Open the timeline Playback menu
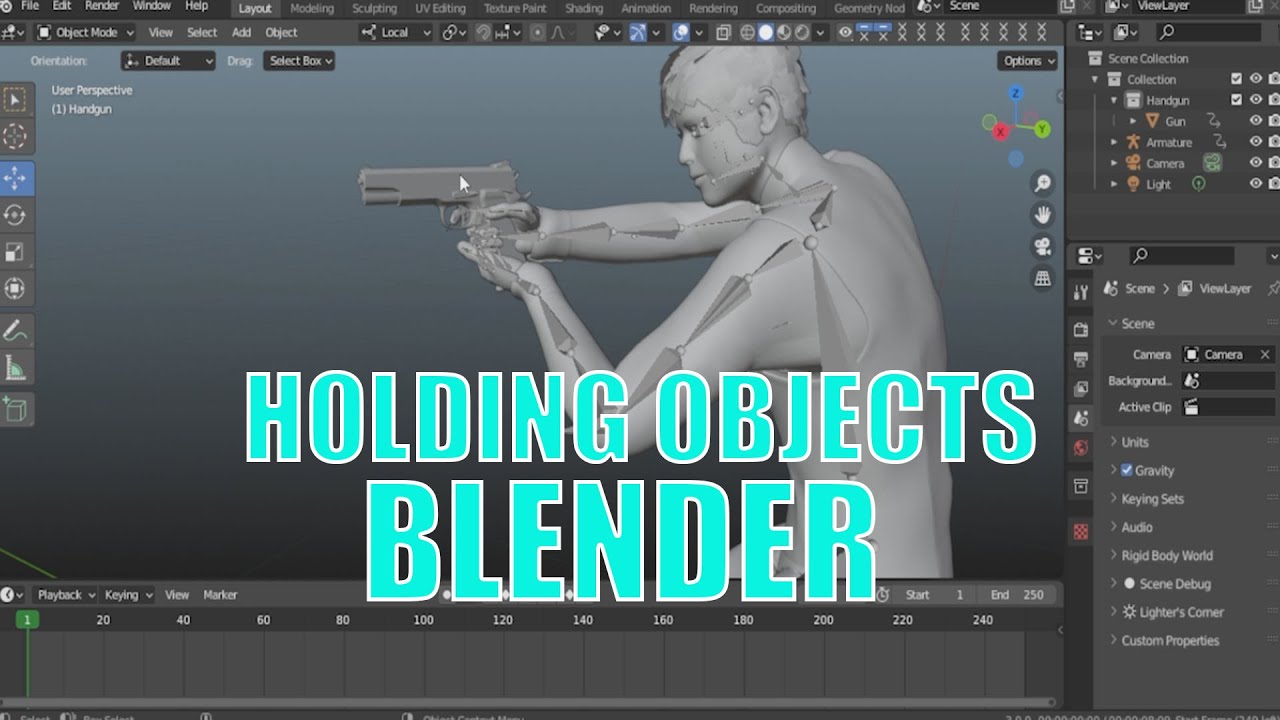Viewport: 1280px width, 720px height. [66, 595]
